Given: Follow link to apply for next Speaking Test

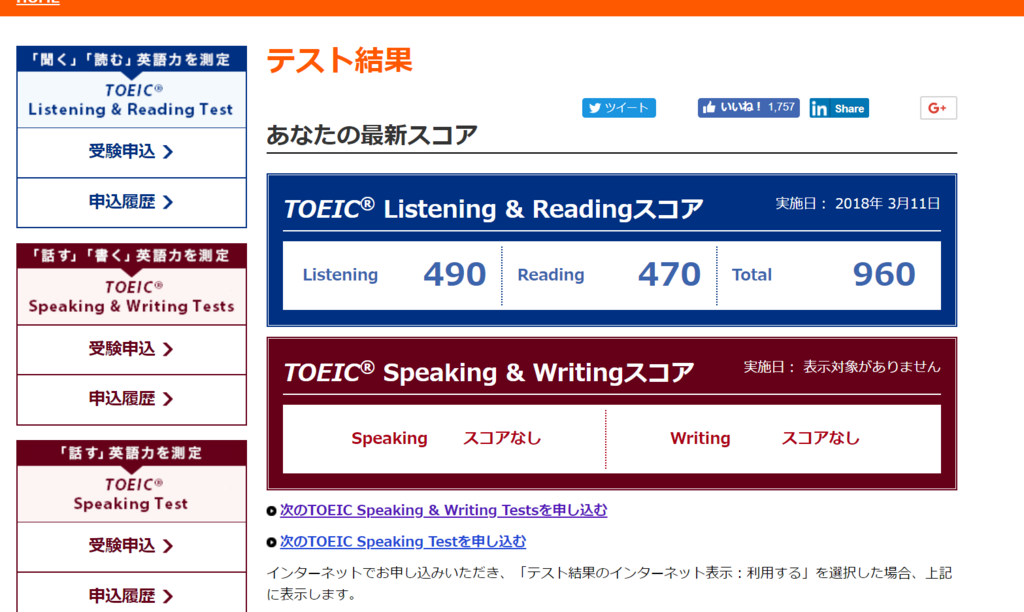Looking at the screenshot, I should click(x=403, y=541).
